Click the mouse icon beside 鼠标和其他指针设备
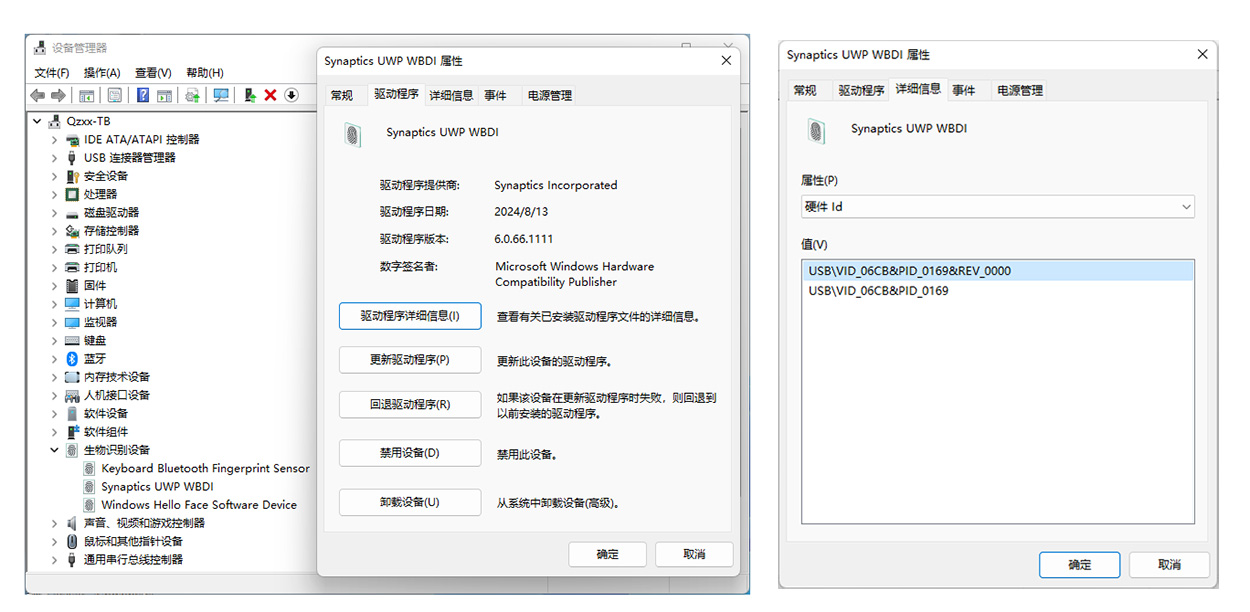This screenshot has height=612, width=1250. (x=72, y=541)
